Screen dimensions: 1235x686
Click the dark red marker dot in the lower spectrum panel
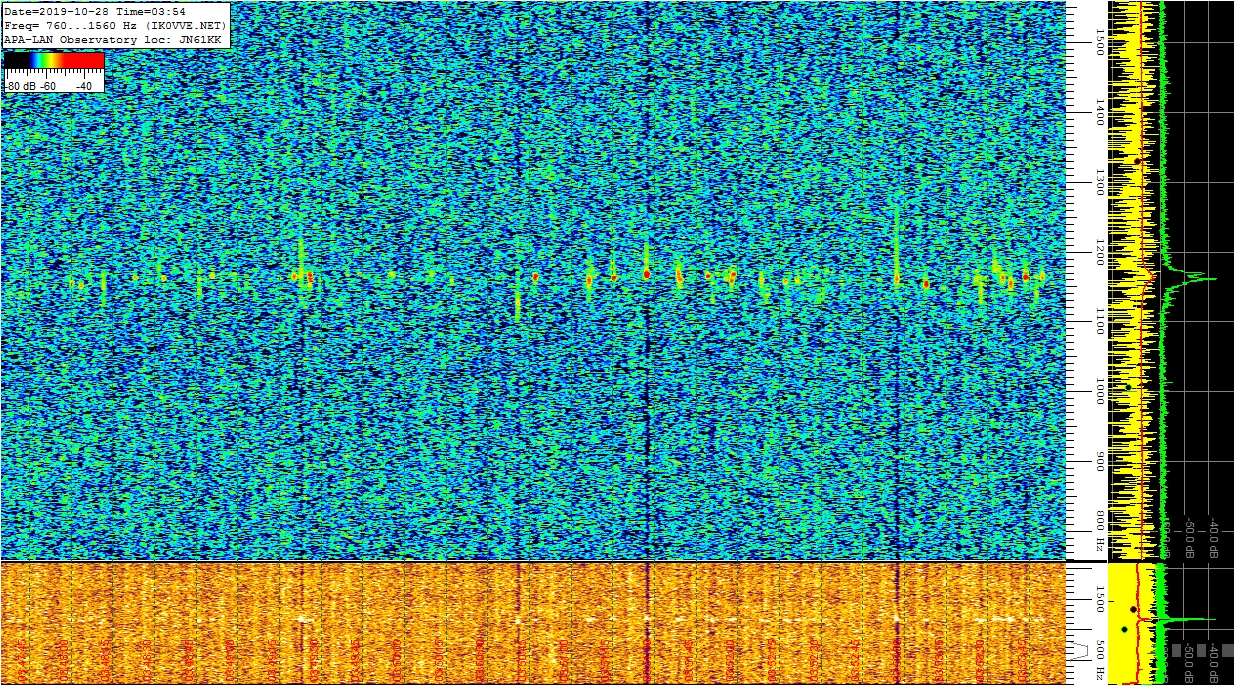1133,609
